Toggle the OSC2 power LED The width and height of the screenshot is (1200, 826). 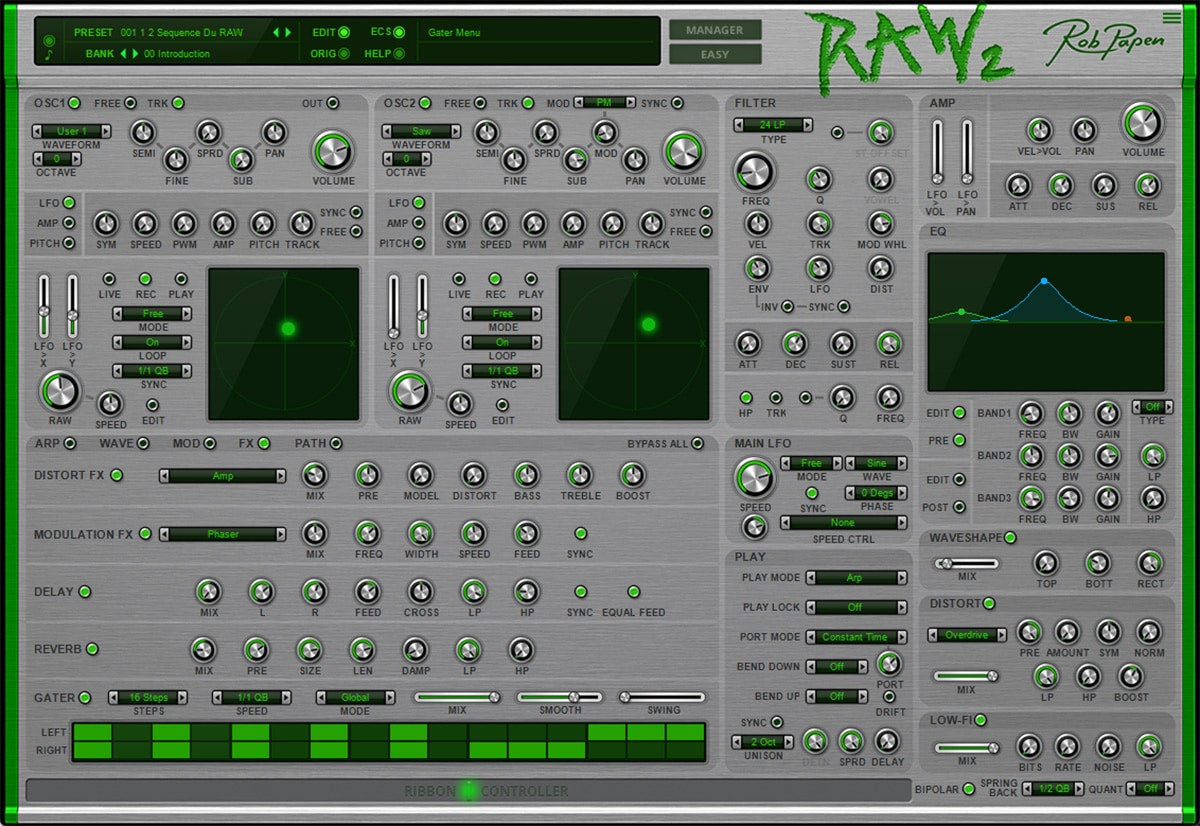(425, 103)
